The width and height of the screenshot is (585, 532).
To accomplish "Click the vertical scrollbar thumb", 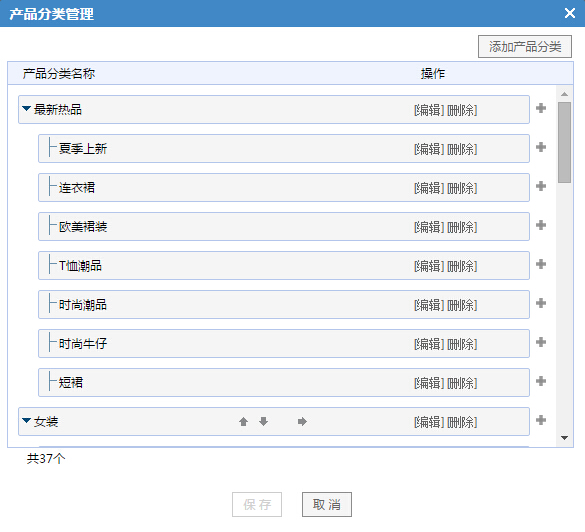I will tap(564, 143).
